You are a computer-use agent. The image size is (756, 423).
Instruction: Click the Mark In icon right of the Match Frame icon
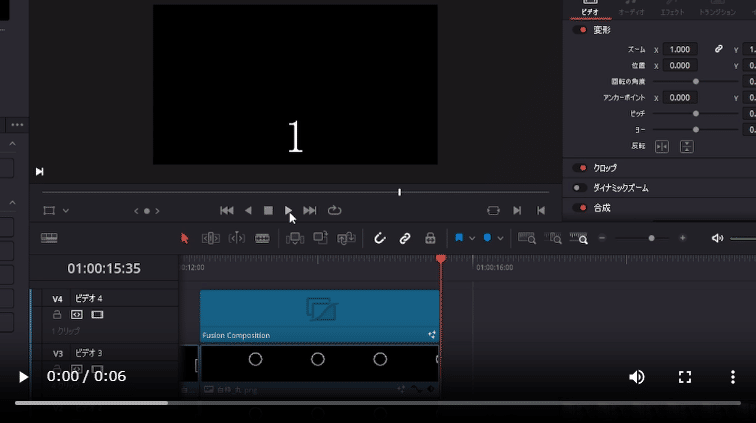[517, 210]
